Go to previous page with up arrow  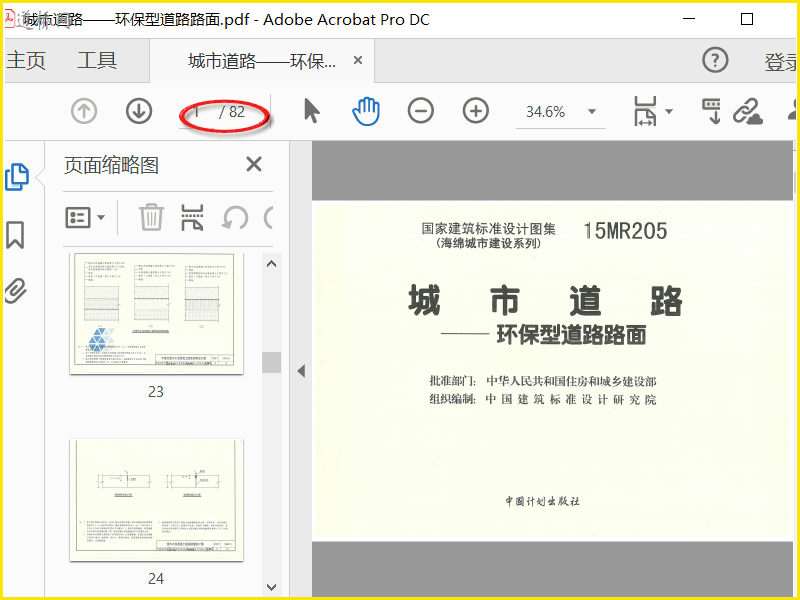coord(84,111)
